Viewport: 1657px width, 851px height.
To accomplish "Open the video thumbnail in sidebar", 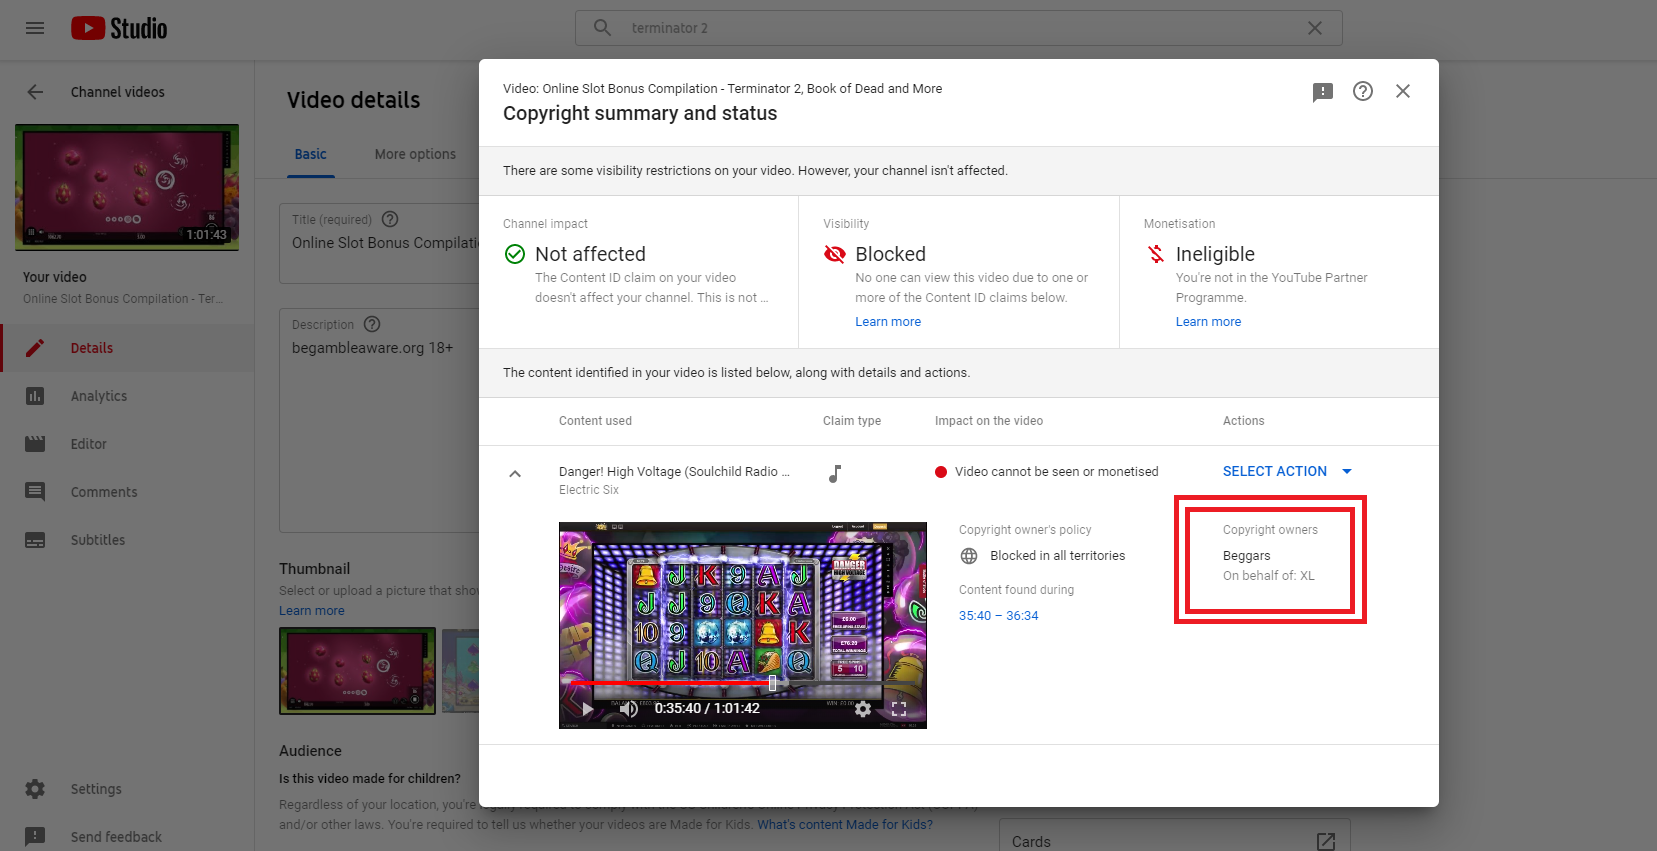I will tap(127, 187).
